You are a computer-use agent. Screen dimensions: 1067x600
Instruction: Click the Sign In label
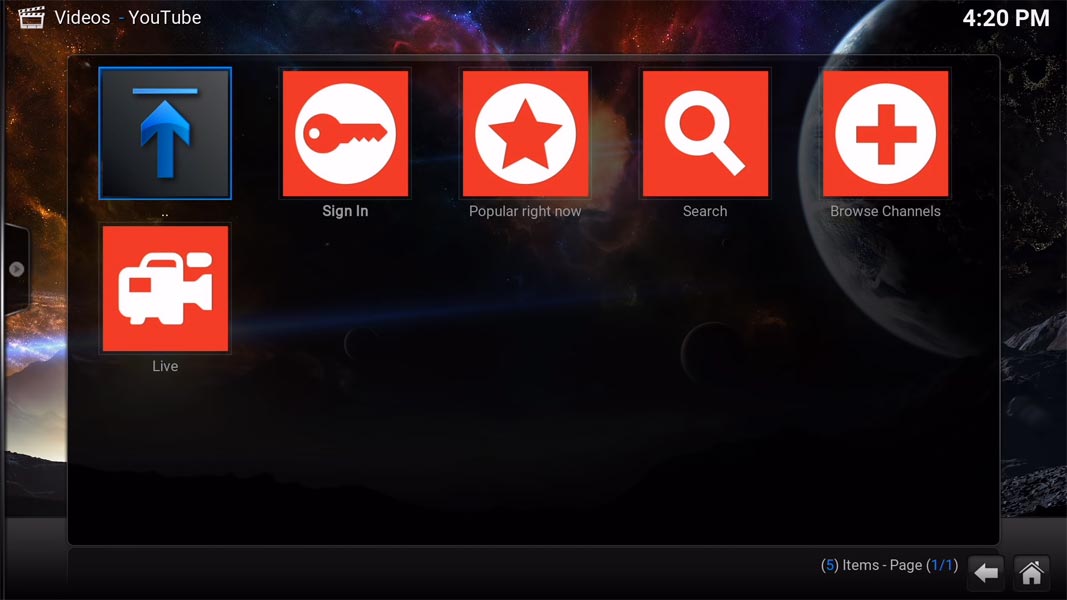pos(345,211)
